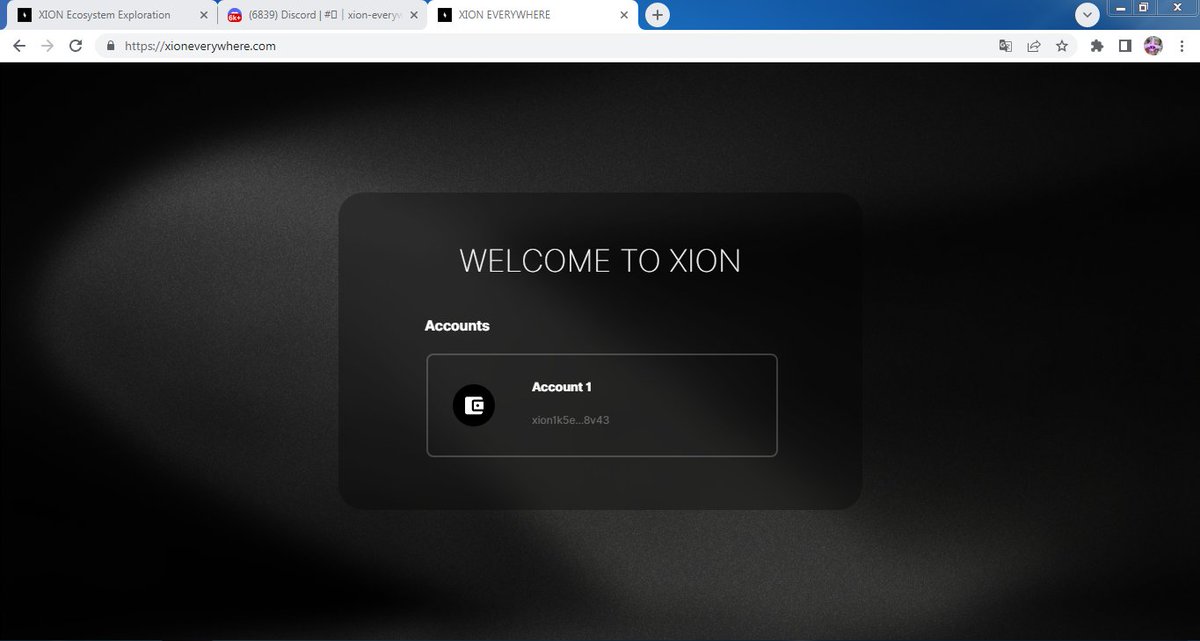Minimize the browser window
Viewport: 1200px width, 641px height.
[1122, 8]
